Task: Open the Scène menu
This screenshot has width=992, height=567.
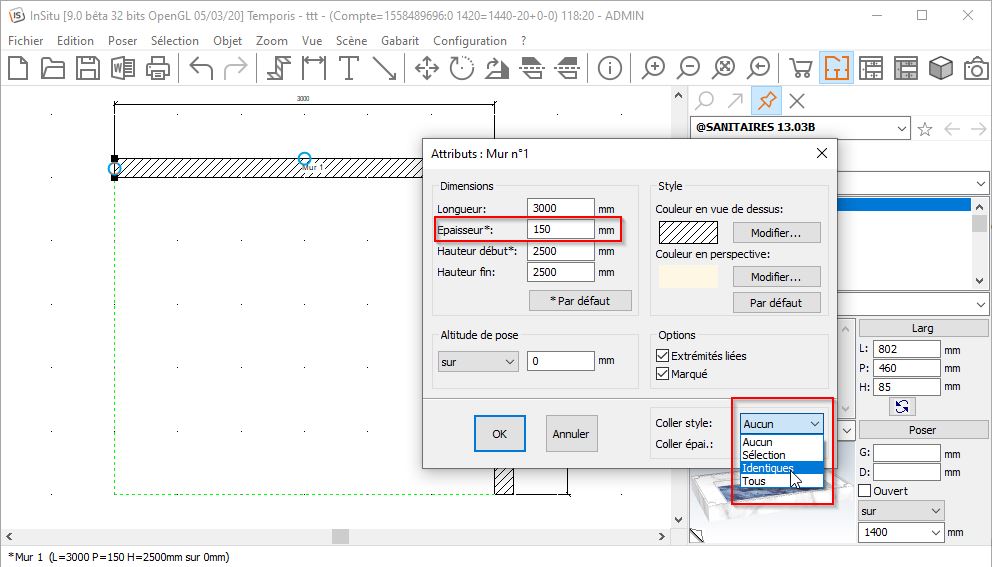Action: click(351, 41)
